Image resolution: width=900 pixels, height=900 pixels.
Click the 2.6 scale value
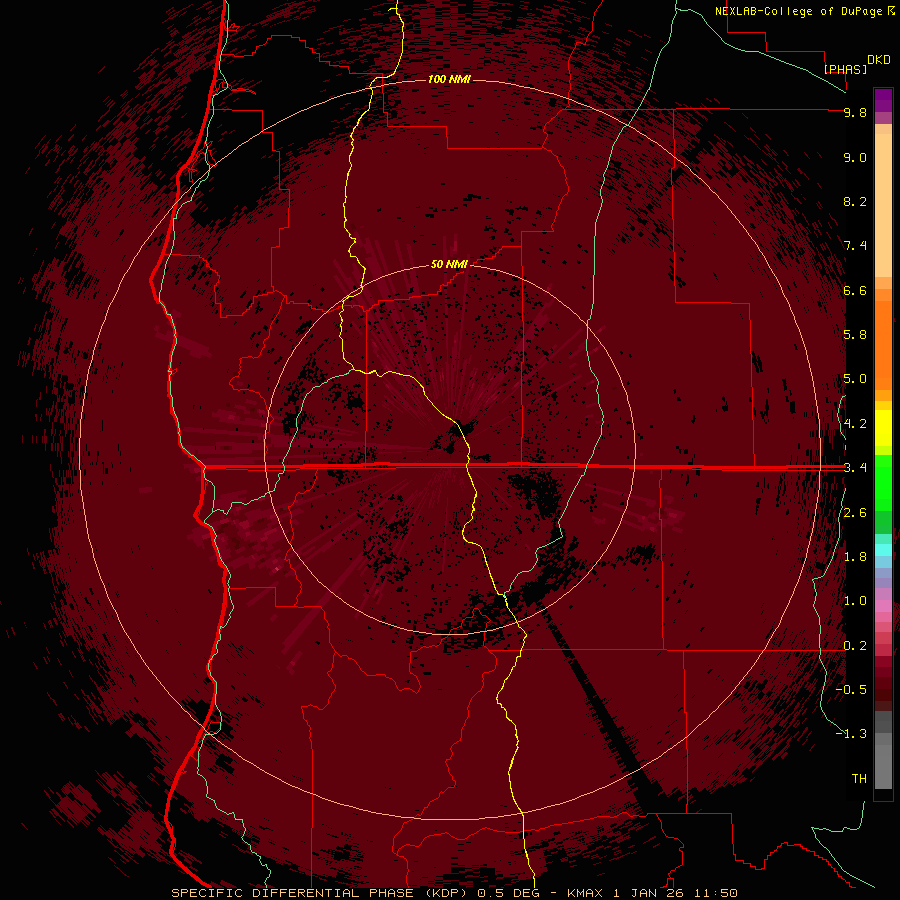pyautogui.click(x=855, y=513)
